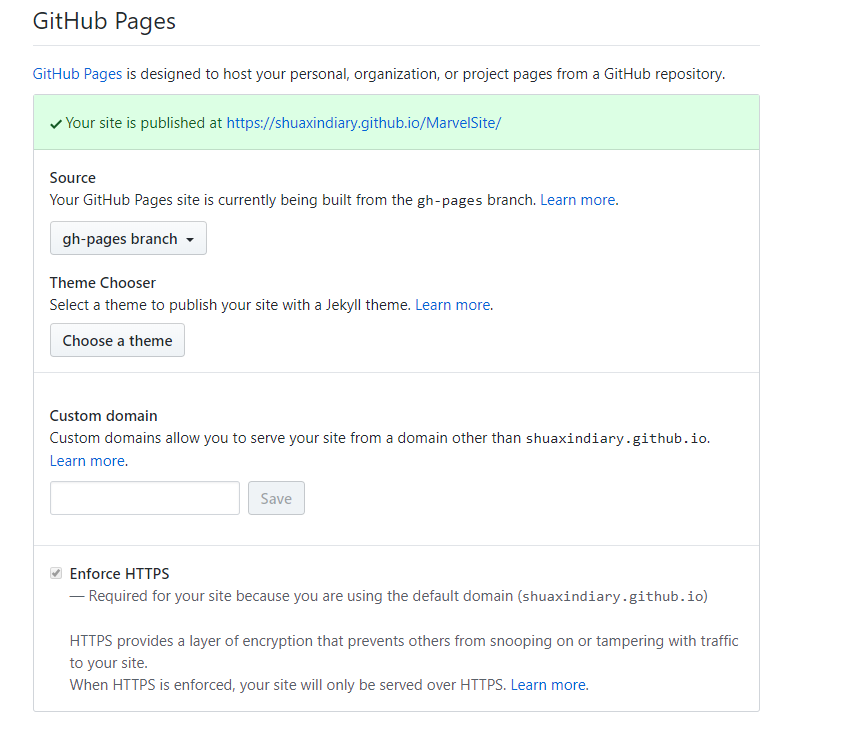Image resolution: width=857 pixels, height=742 pixels.
Task: Open Learn more about HTTPS enforcement
Action: tap(547, 685)
